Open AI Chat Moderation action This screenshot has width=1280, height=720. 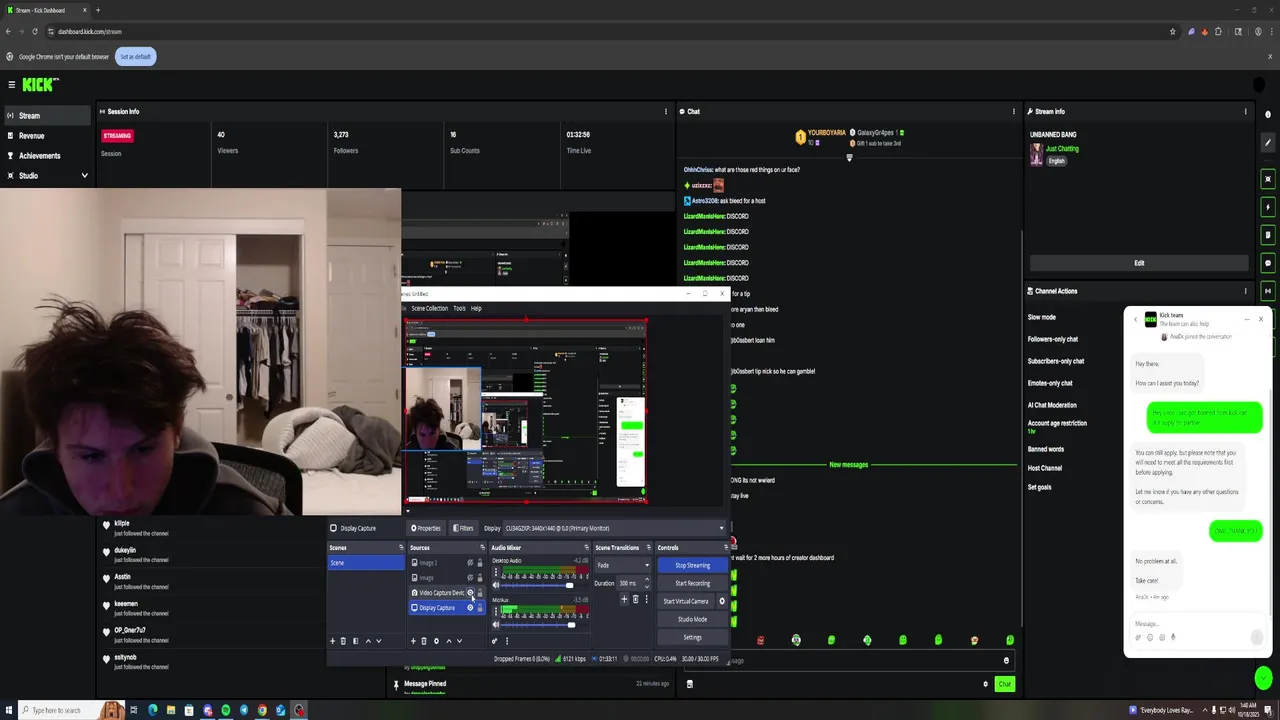(1052, 405)
